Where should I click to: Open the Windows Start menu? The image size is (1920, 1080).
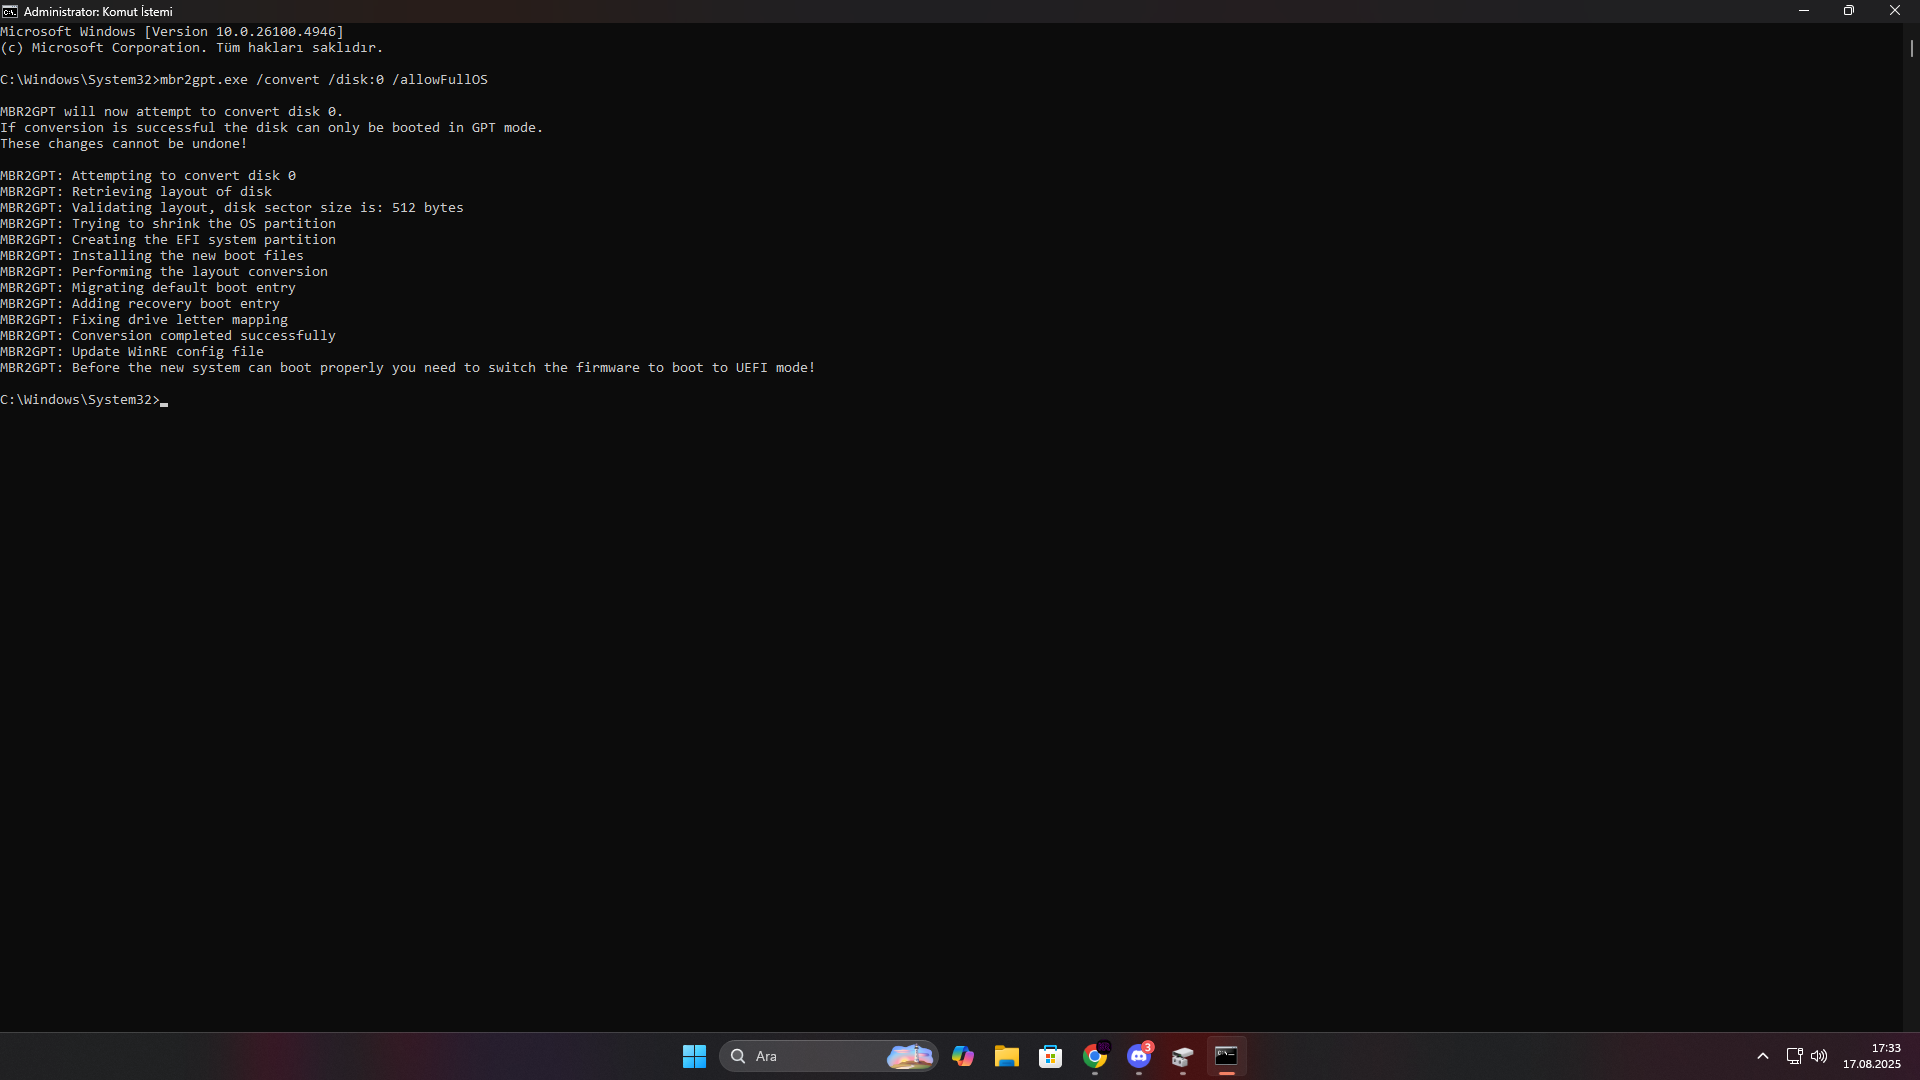point(694,1056)
